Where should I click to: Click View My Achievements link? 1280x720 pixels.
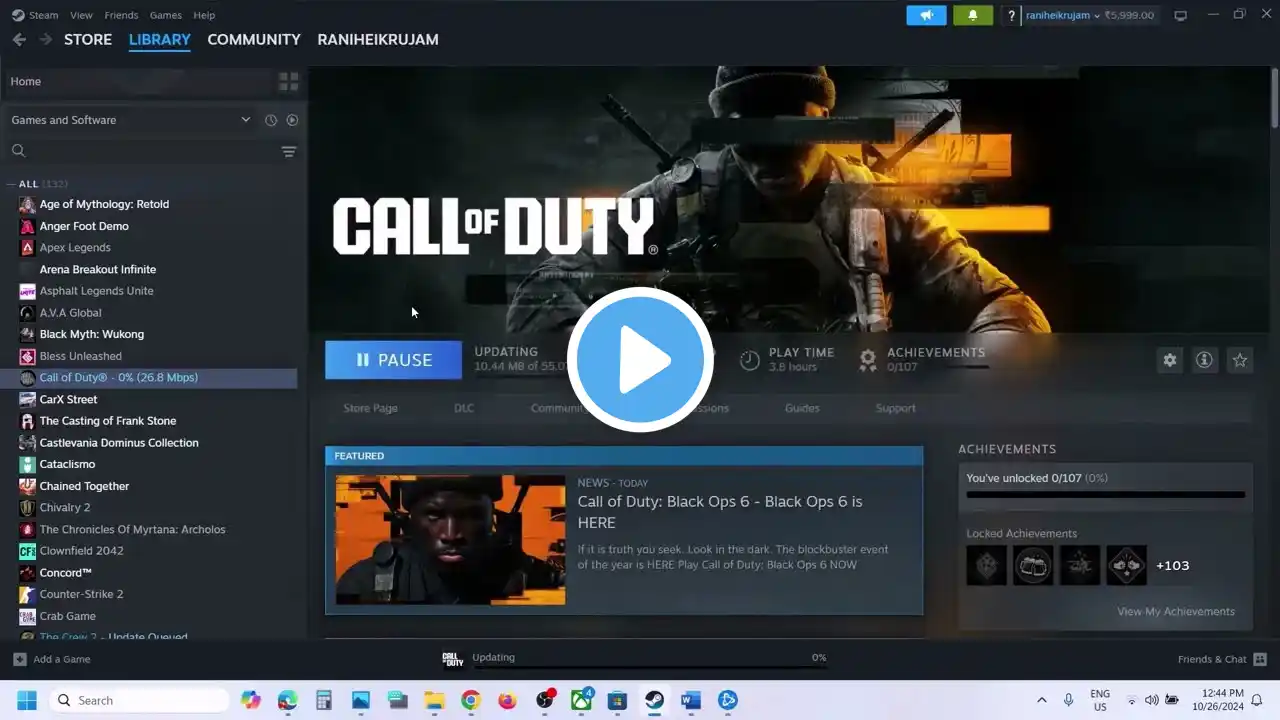pos(1176,611)
